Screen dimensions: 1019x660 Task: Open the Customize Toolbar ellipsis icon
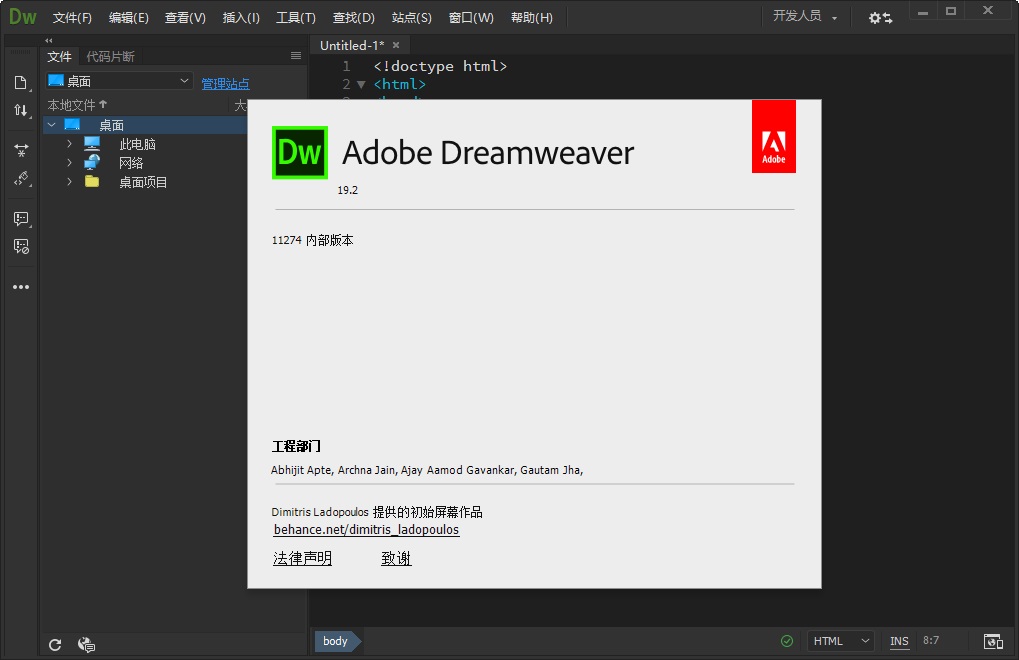point(22,287)
